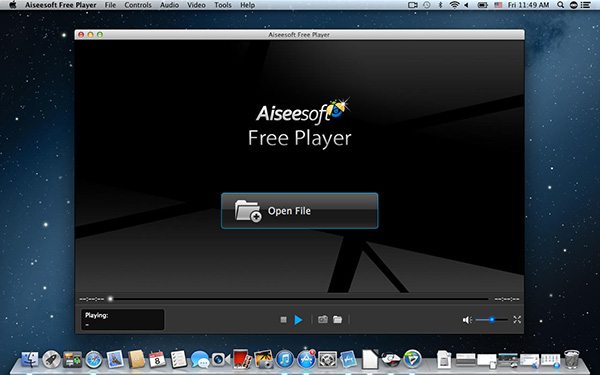Click the Playing: info display box
This screenshot has height=375, width=600.
[x=122, y=320]
